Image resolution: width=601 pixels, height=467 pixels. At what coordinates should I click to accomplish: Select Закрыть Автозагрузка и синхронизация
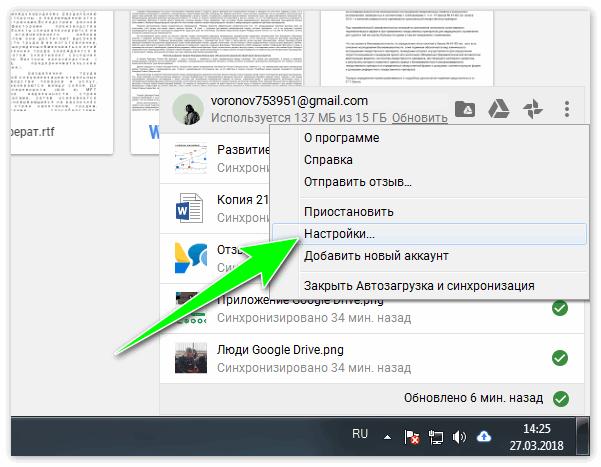click(x=429, y=286)
